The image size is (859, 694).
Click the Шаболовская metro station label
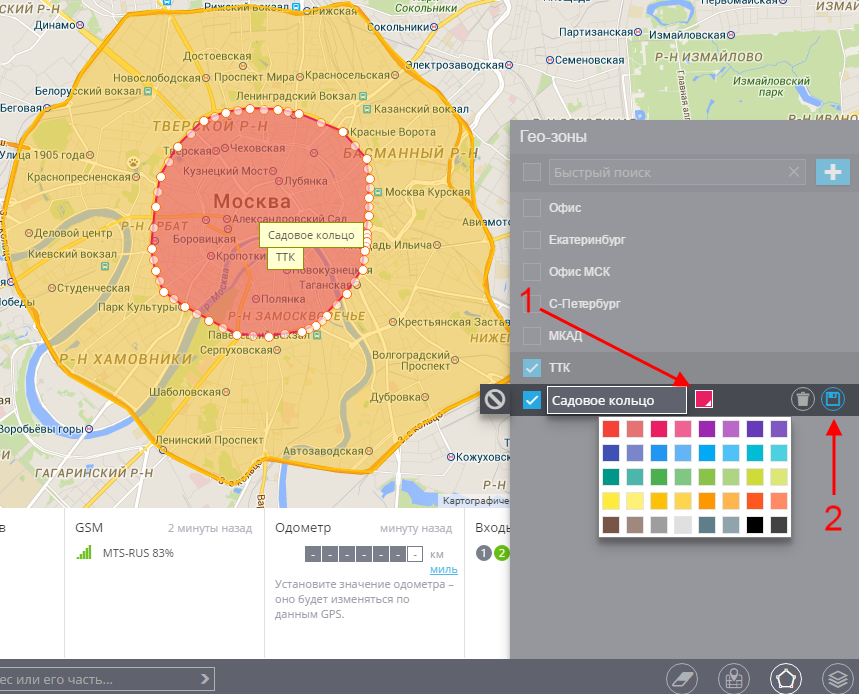pyautogui.click(x=185, y=392)
